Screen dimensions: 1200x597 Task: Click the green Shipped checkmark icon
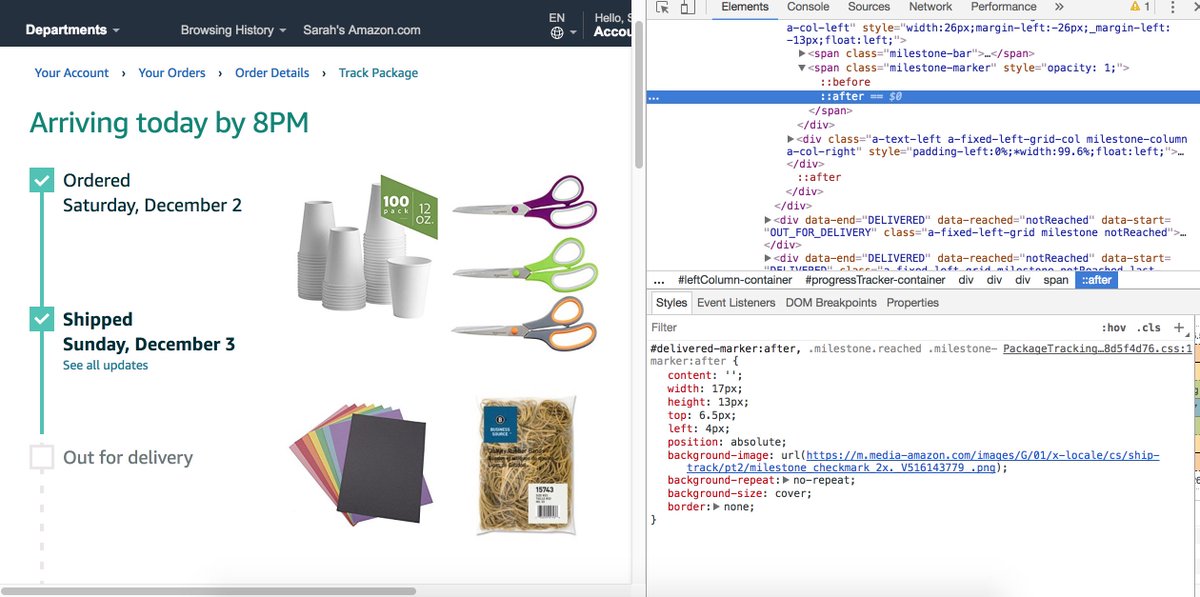coord(41,319)
